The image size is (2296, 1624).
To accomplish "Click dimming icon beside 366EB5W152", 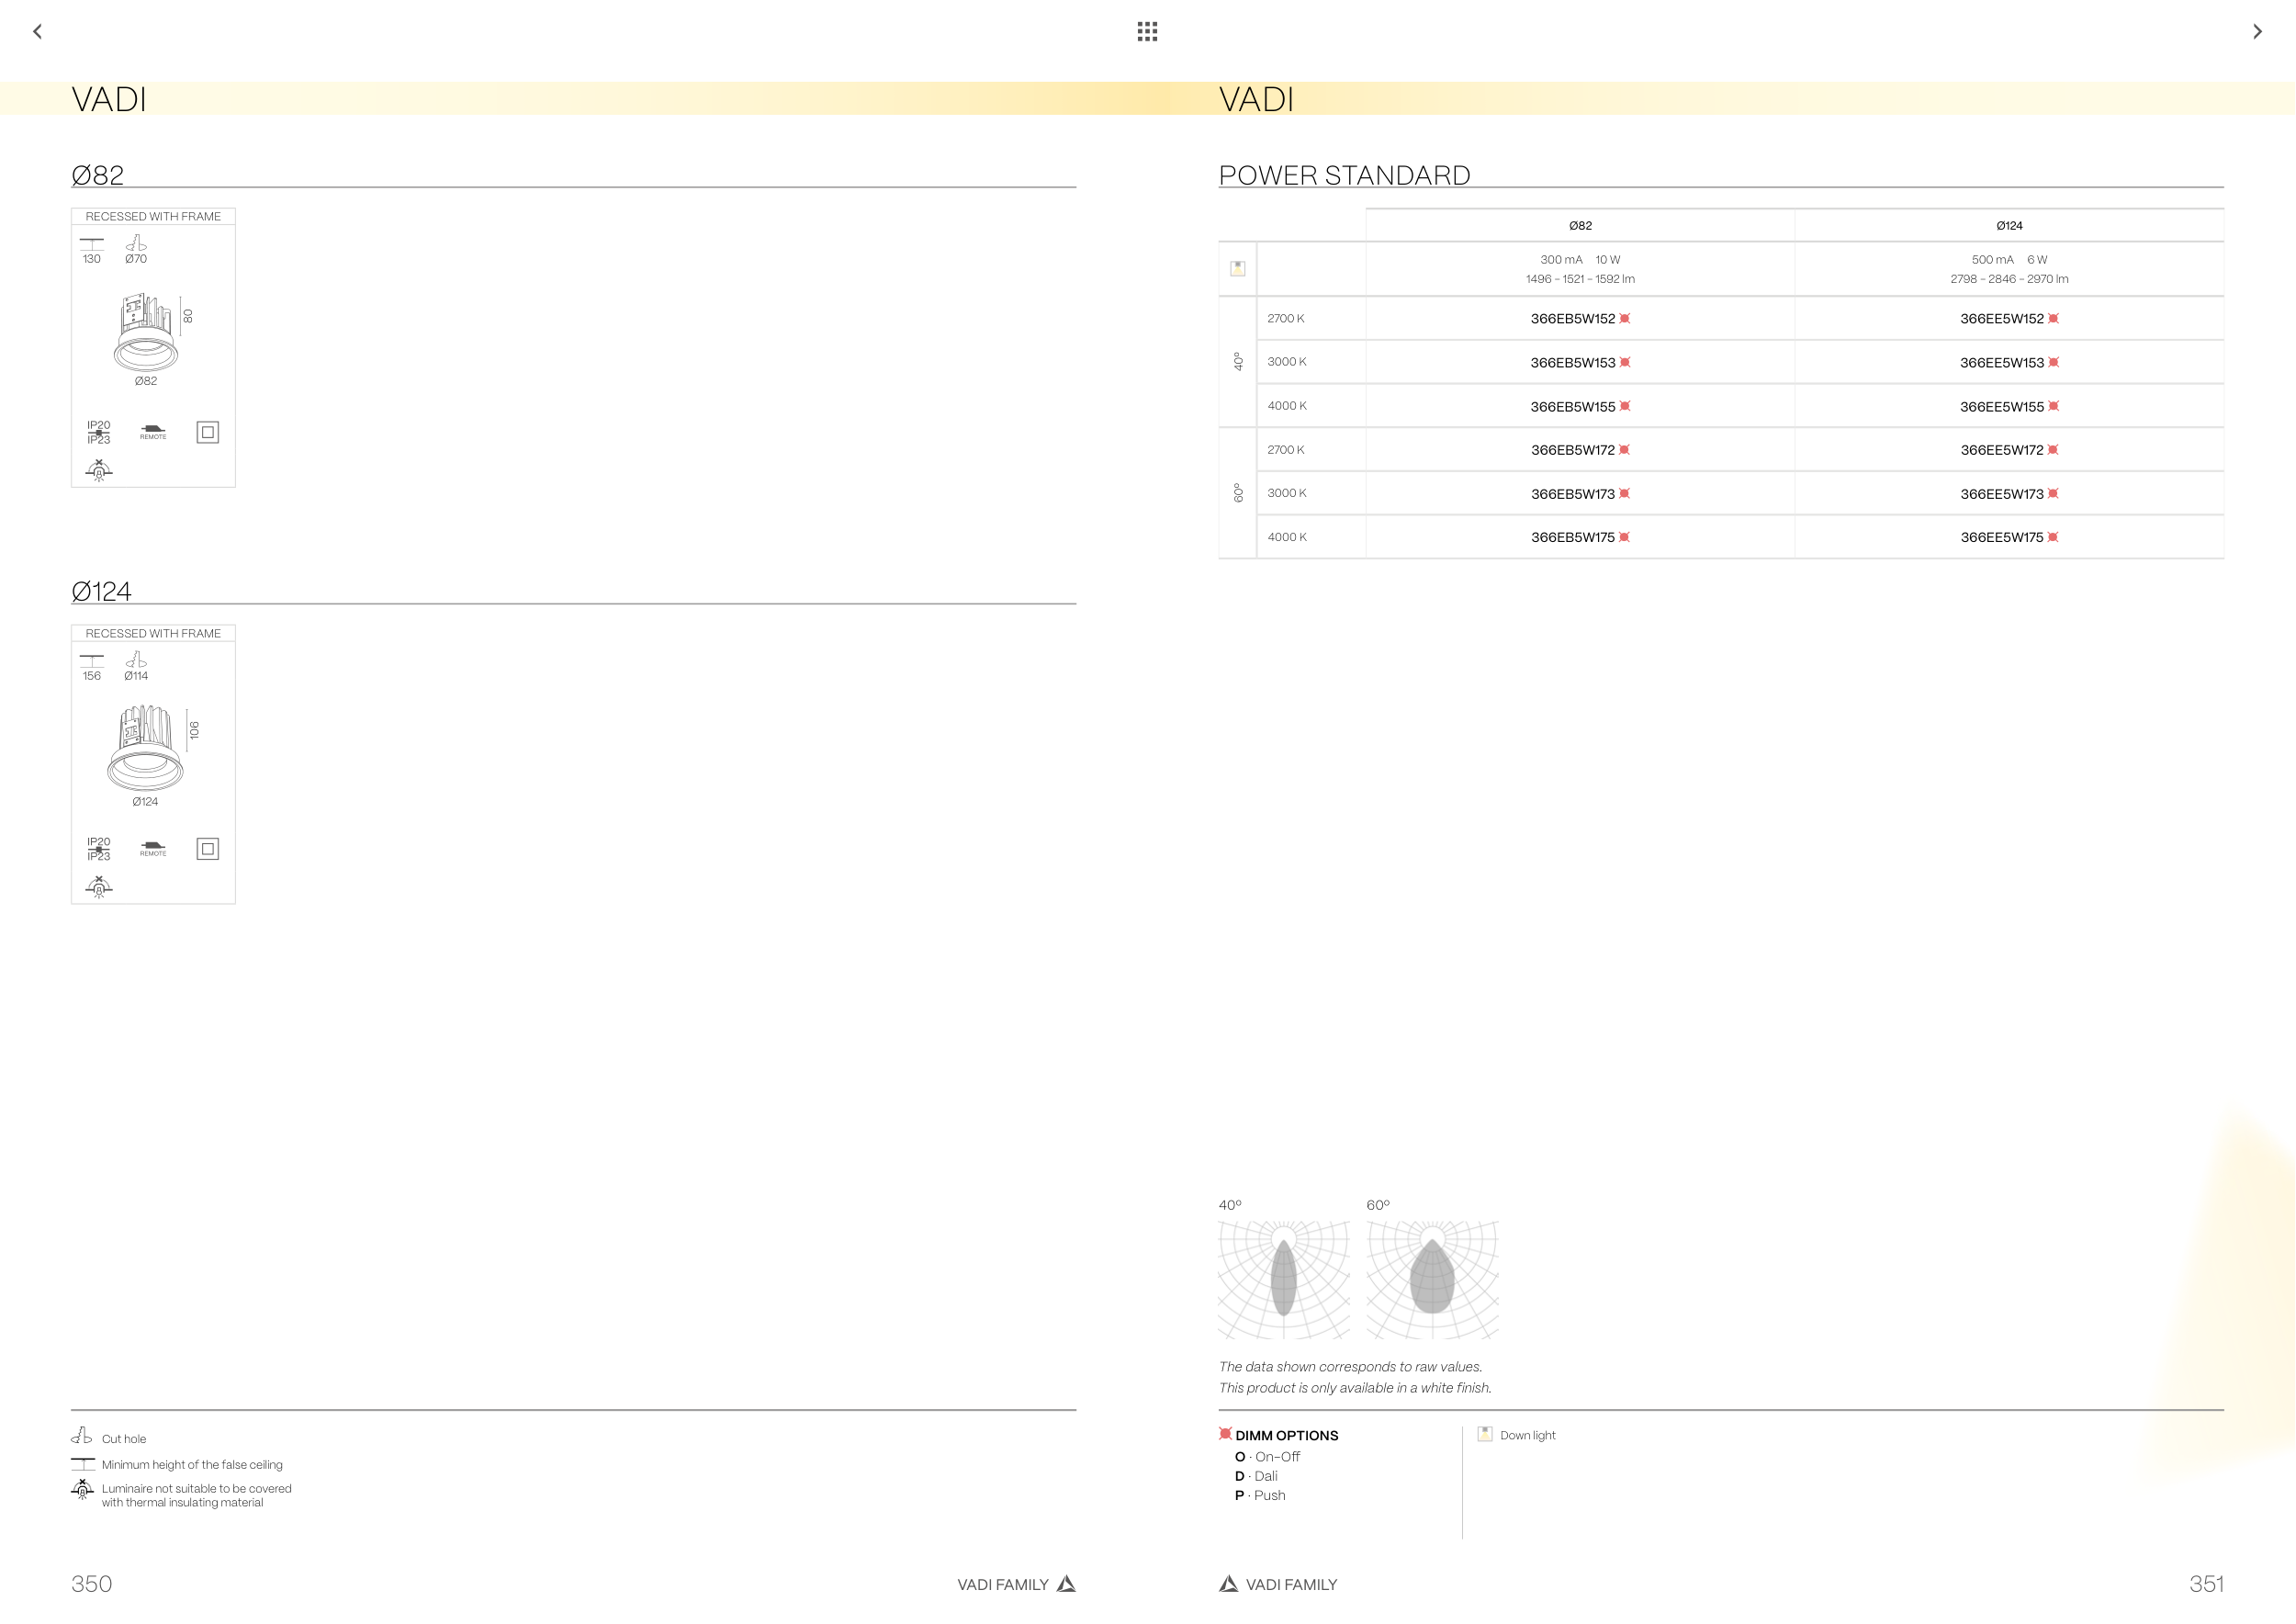I will 1625,319.
